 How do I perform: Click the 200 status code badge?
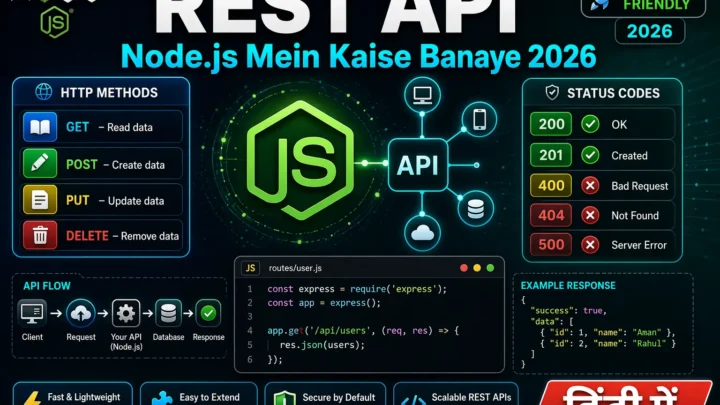pyautogui.click(x=551, y=124)
